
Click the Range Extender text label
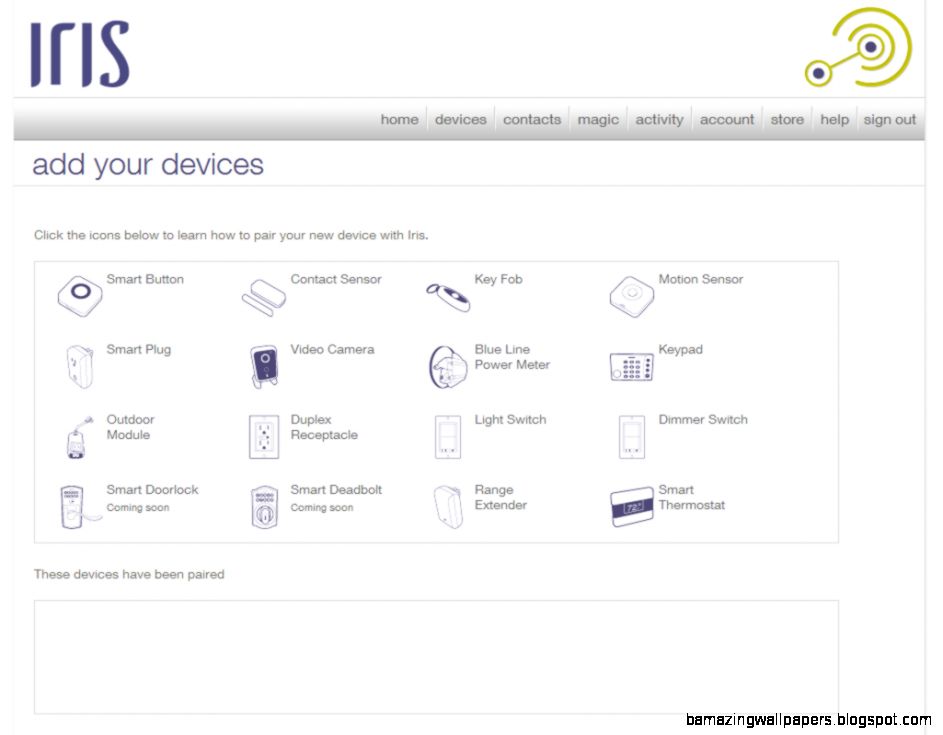click(x=500, y=498)
